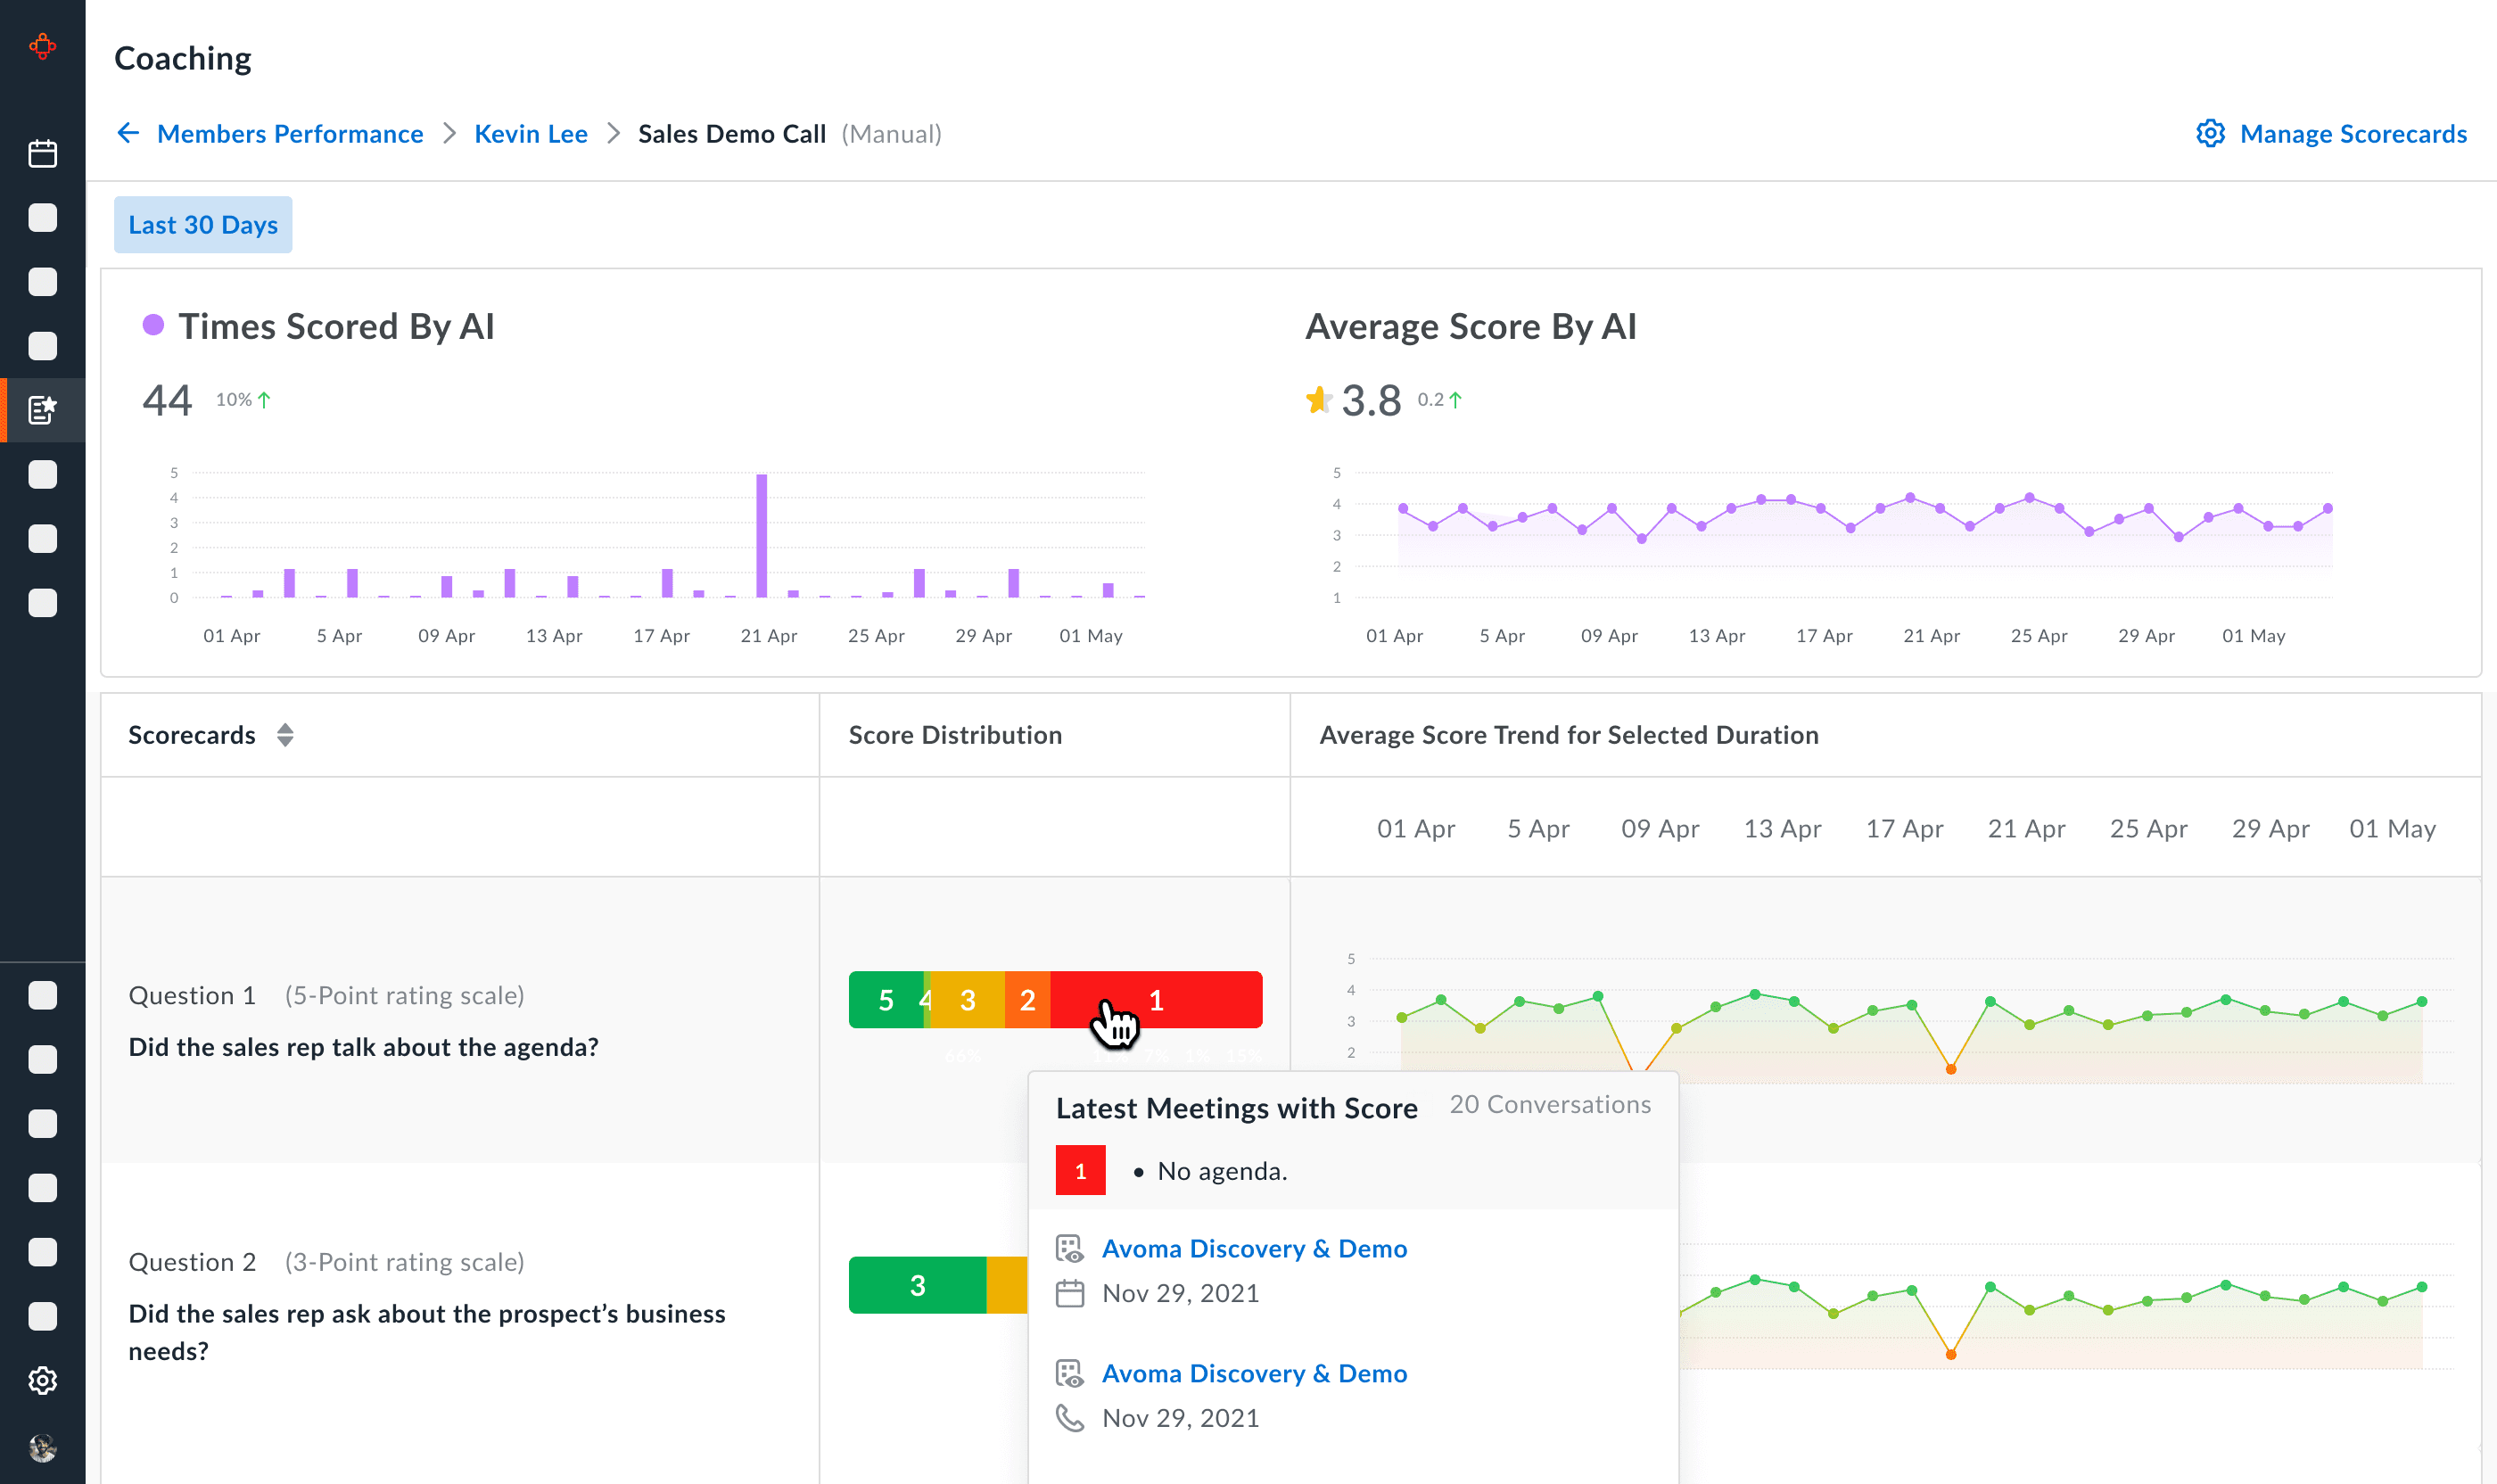Go to Kevin Lee breadcrumb
The image size is (2497, 1484).
530,134
